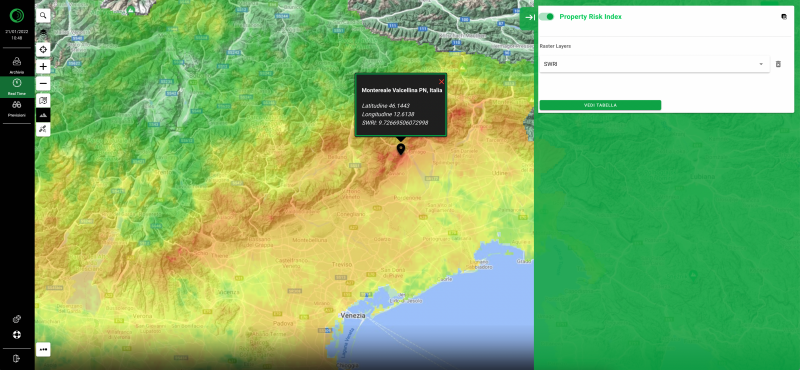800x370 pixels.
Task: Click the logout icon in sidebar
Action: point(17,358)
